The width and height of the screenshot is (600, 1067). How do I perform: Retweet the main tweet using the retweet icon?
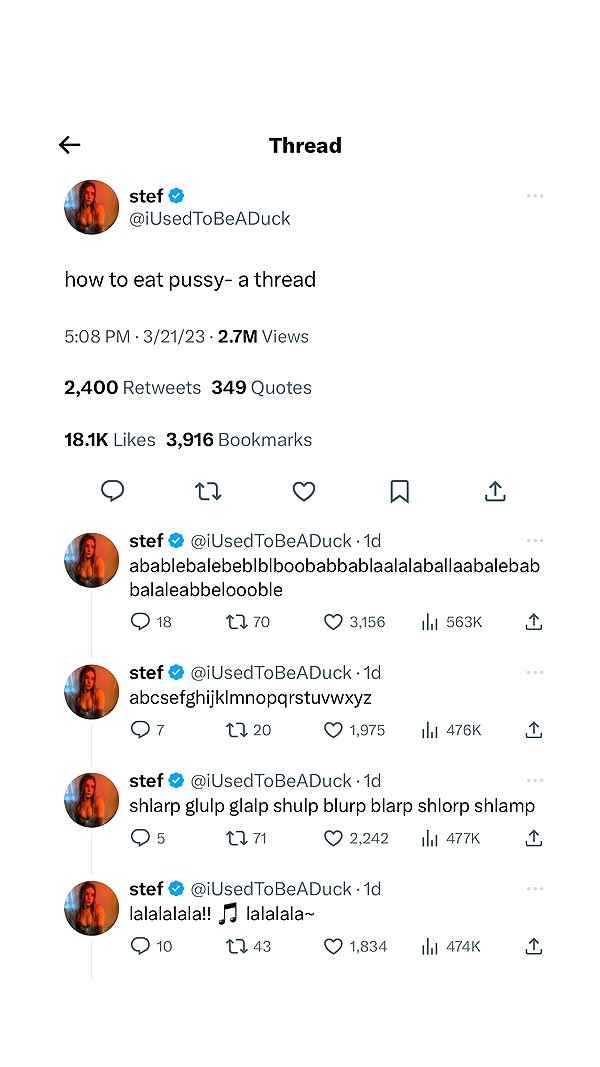[x=208, y=491]
